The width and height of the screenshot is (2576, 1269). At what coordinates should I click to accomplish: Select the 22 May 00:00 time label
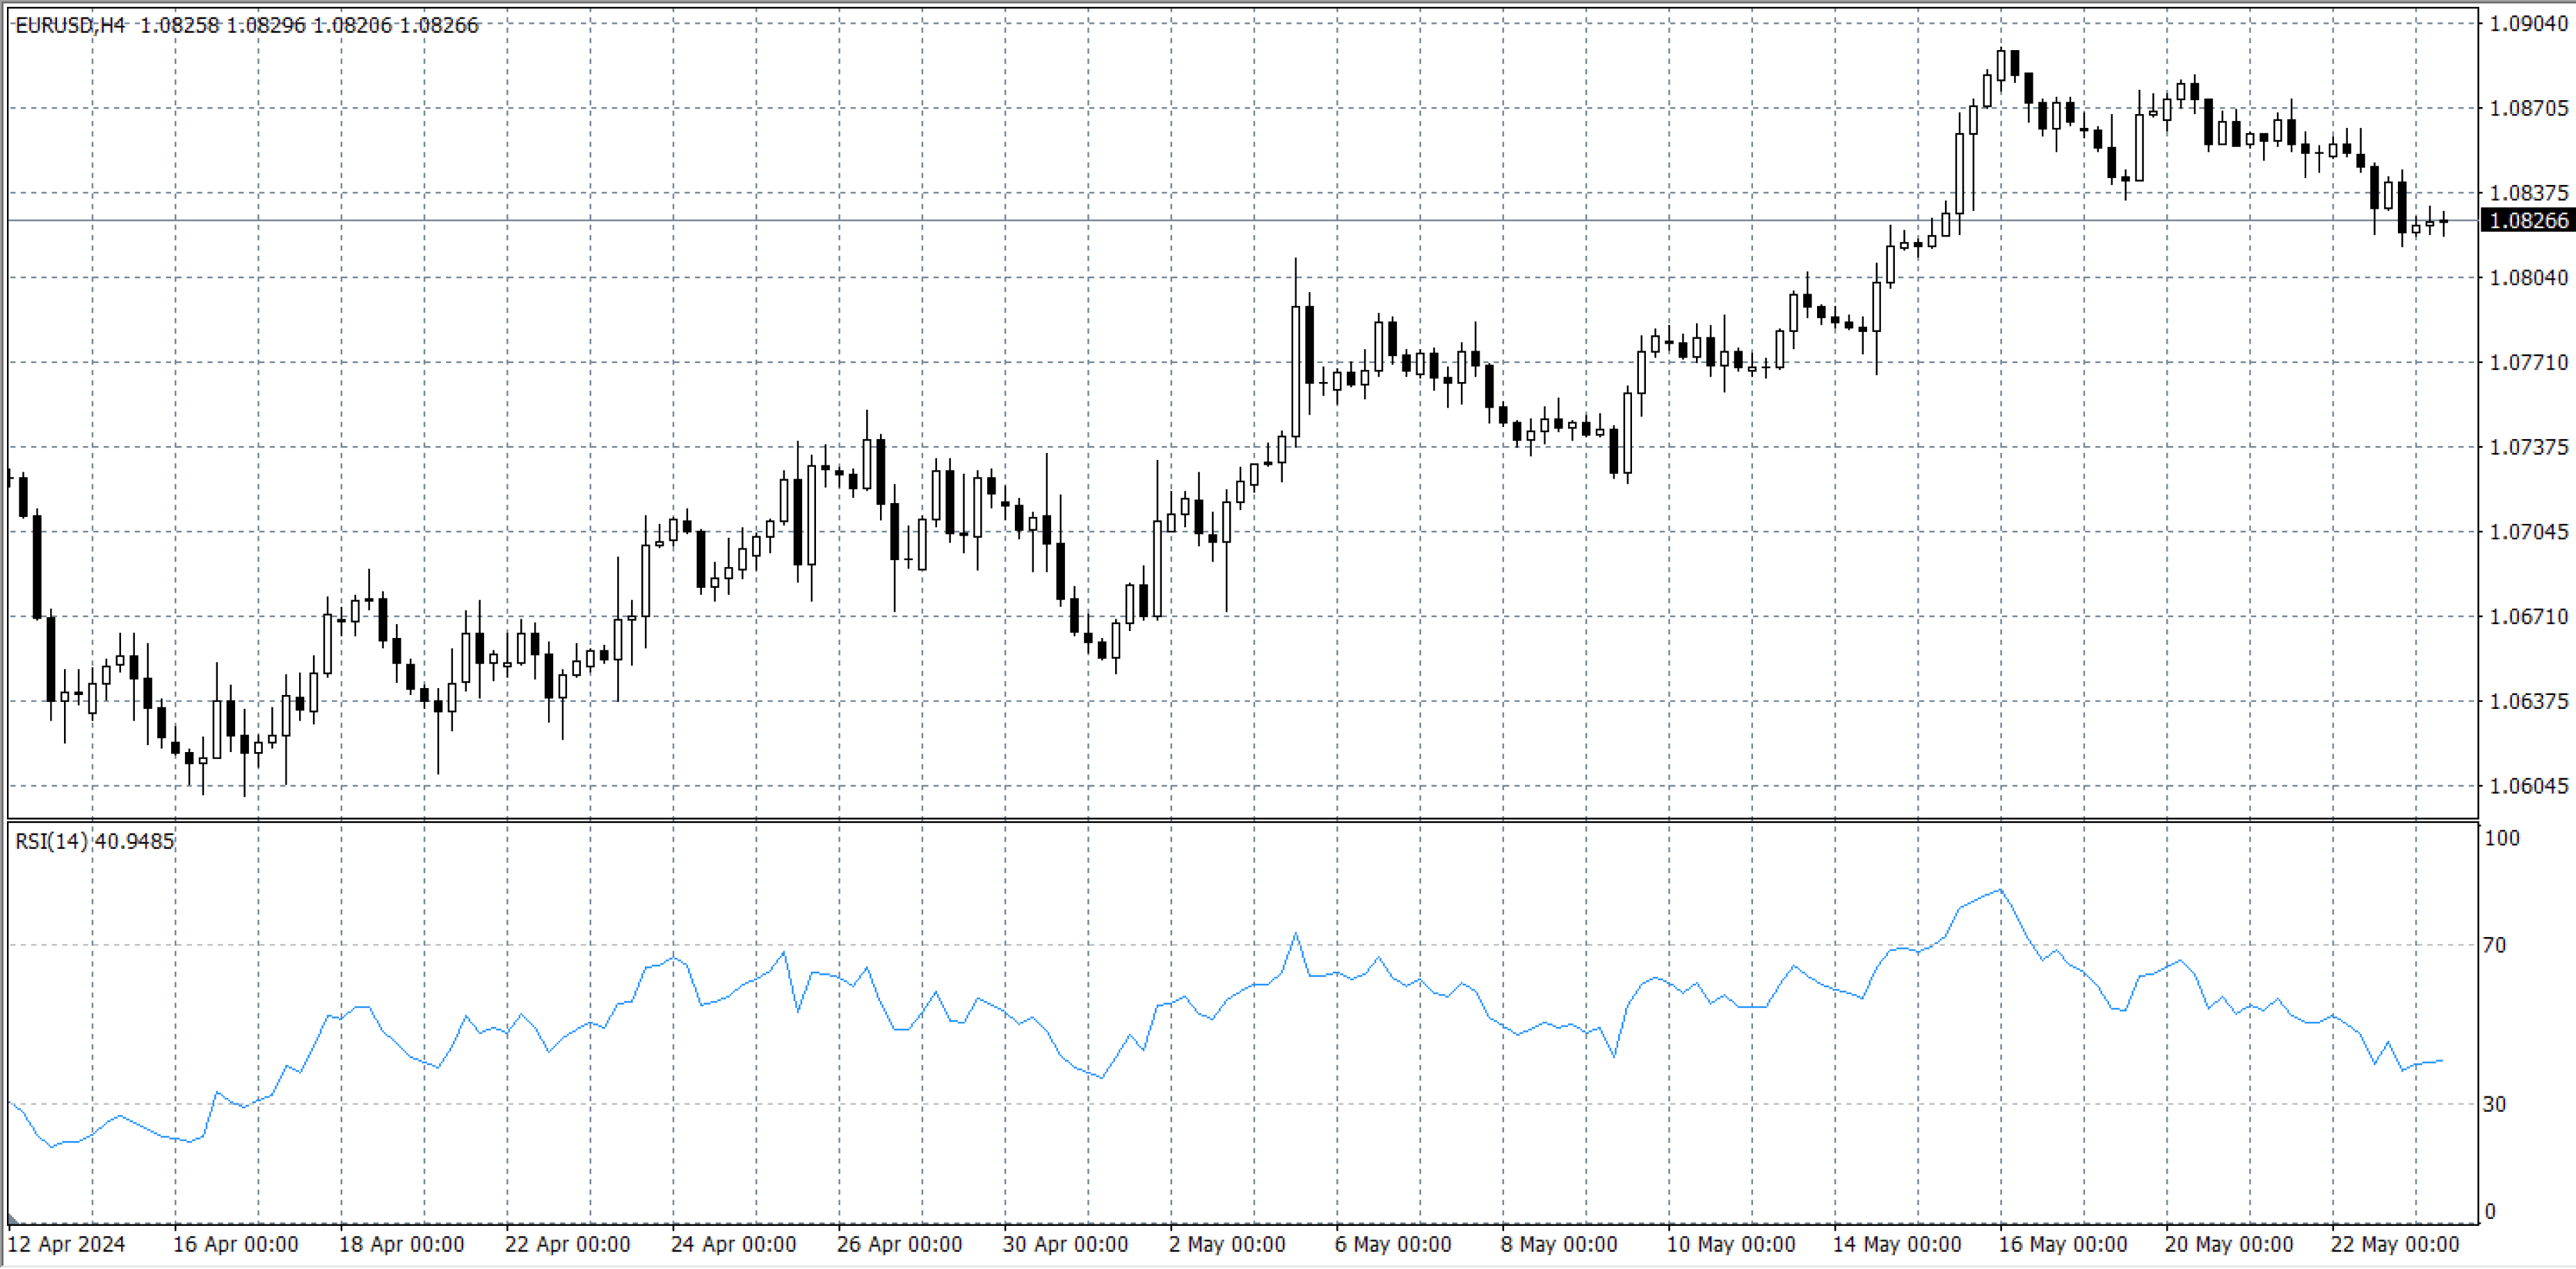2394,1244
